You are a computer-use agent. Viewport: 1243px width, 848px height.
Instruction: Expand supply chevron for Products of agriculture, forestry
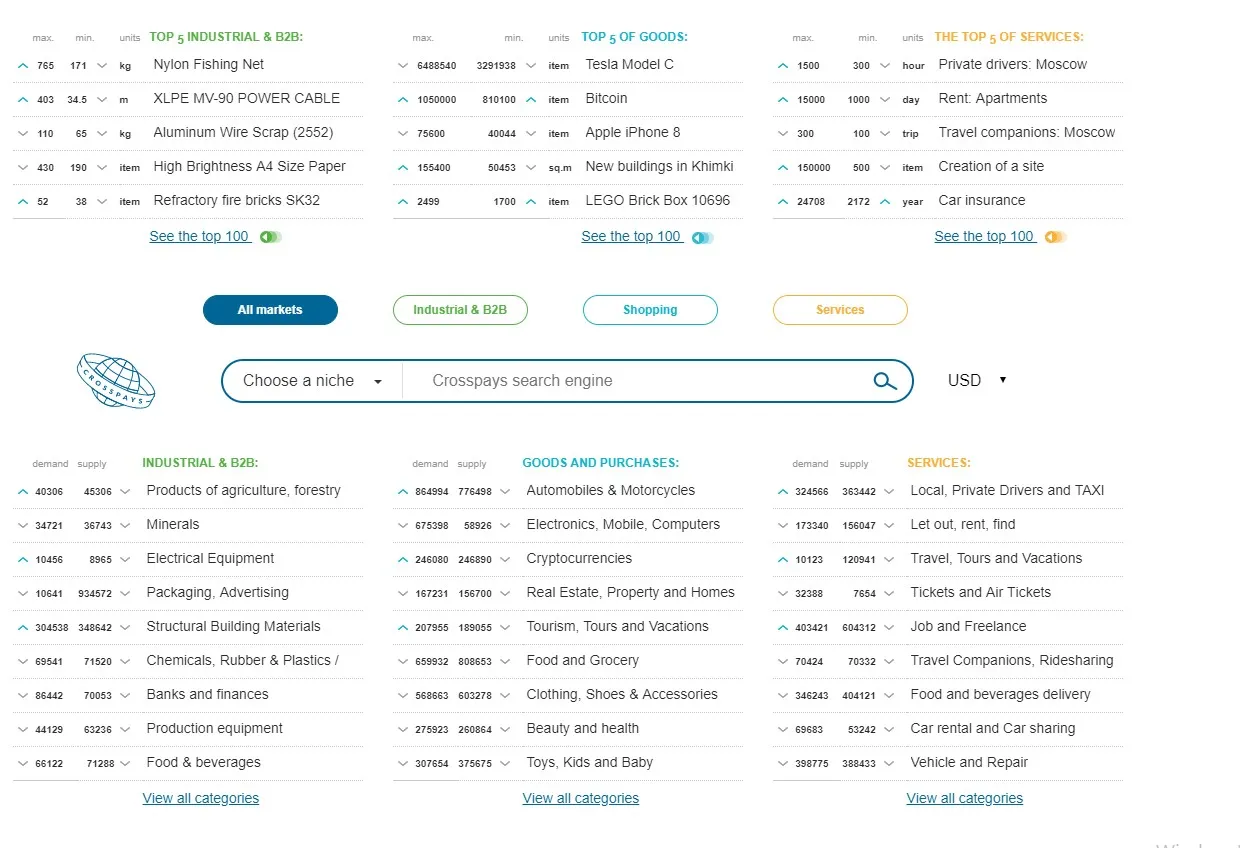125,492
